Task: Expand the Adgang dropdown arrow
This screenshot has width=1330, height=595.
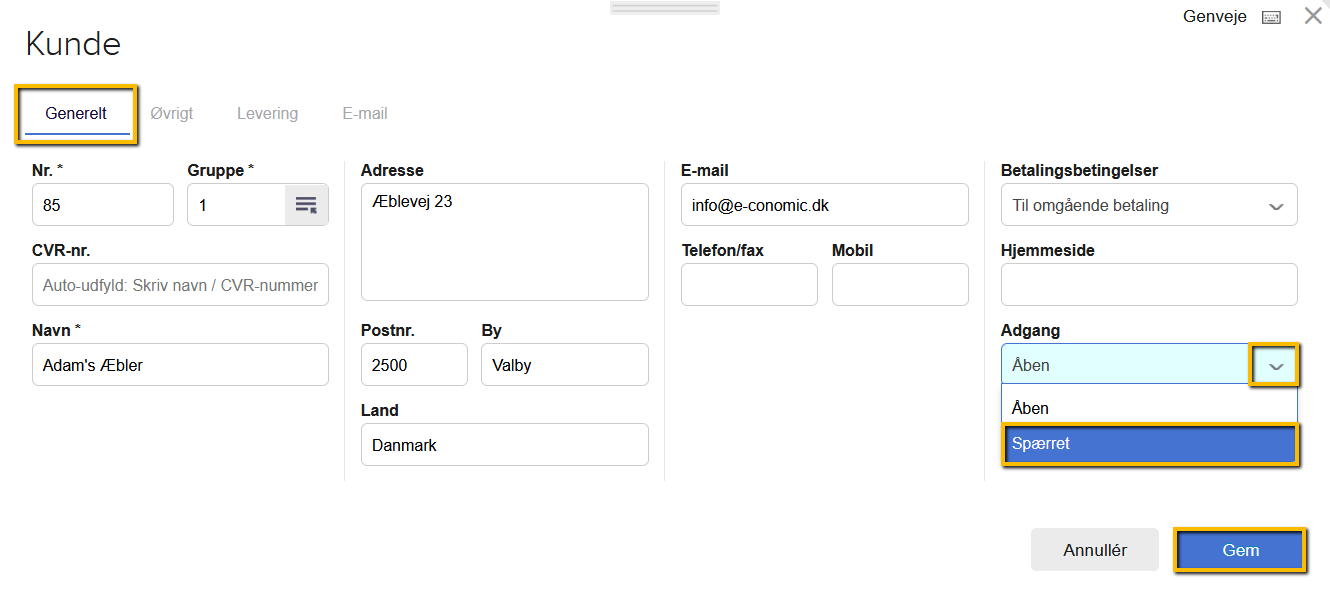Action: [x=1275, y=365]
